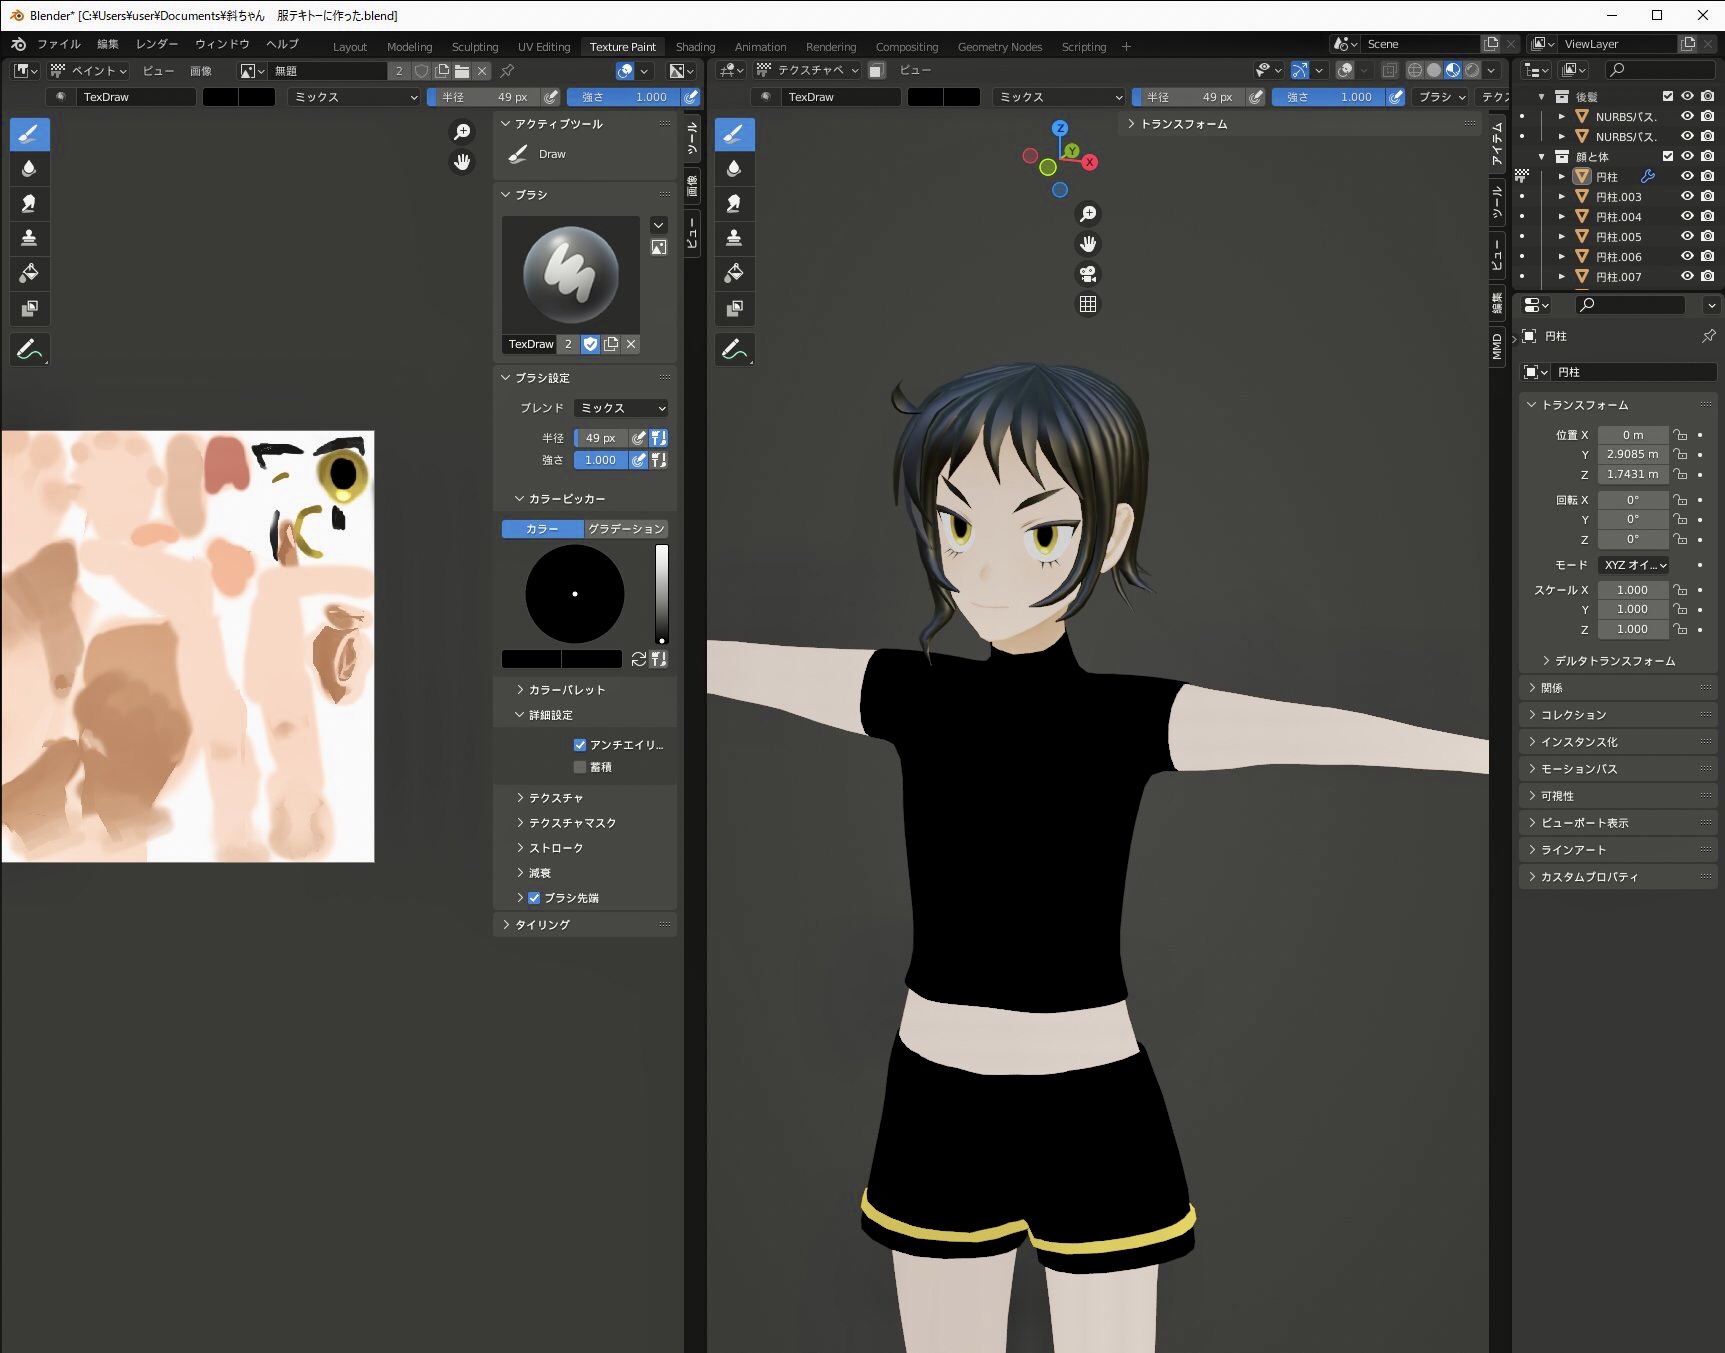Select the Mask tool in image editor
Viewport: 1725px width, 1353px height.
29,308
